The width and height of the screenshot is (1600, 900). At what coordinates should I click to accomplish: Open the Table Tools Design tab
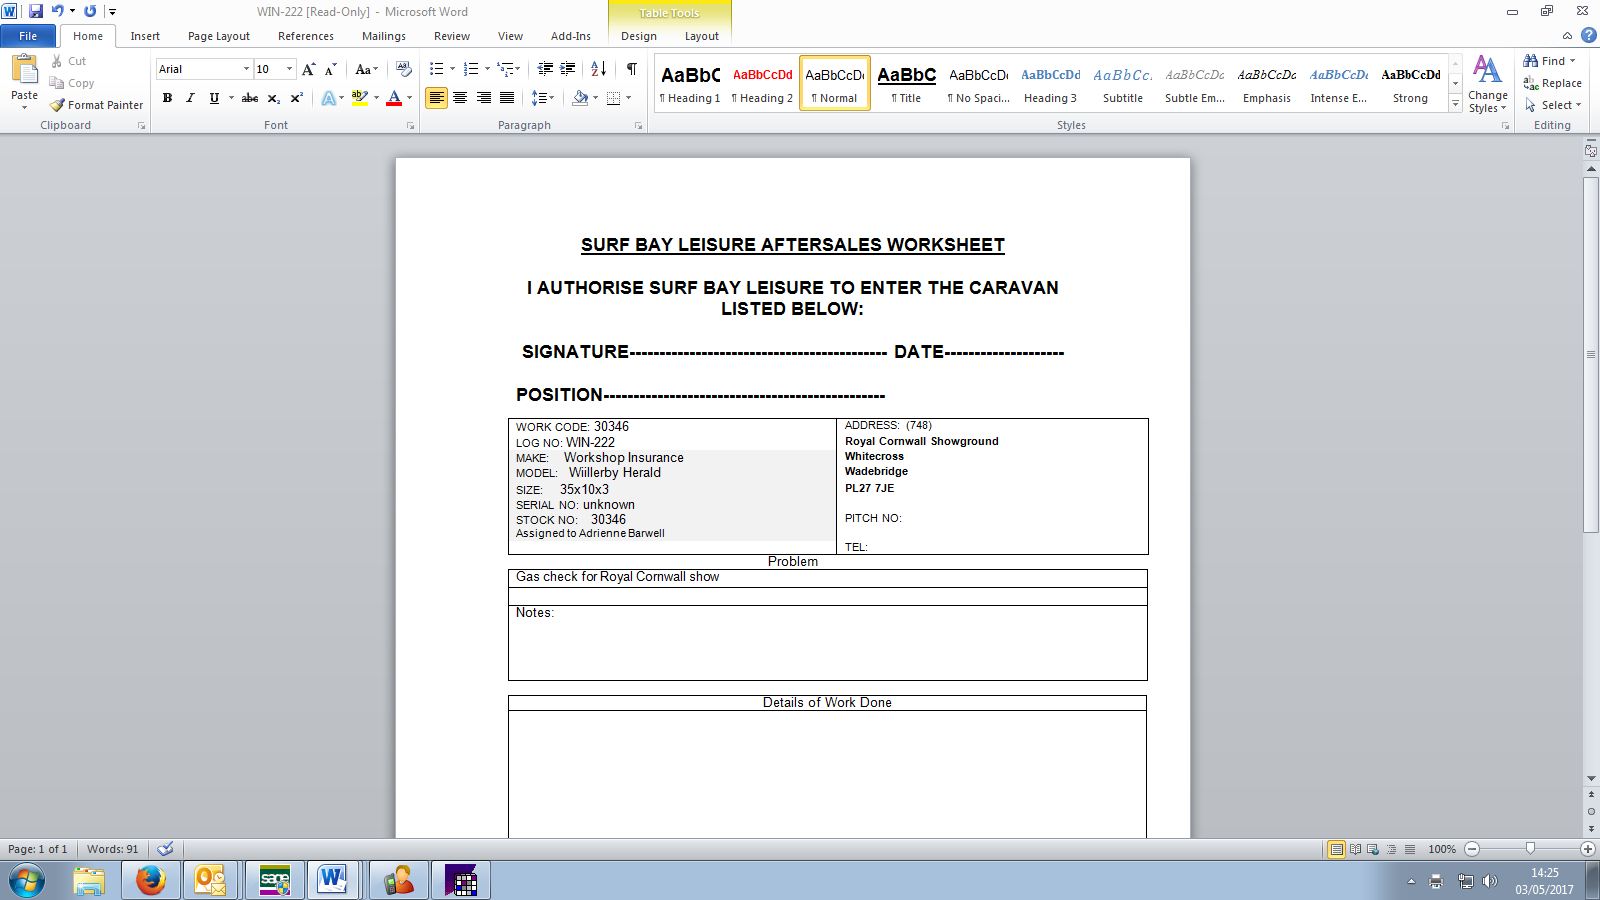point(639,36)
